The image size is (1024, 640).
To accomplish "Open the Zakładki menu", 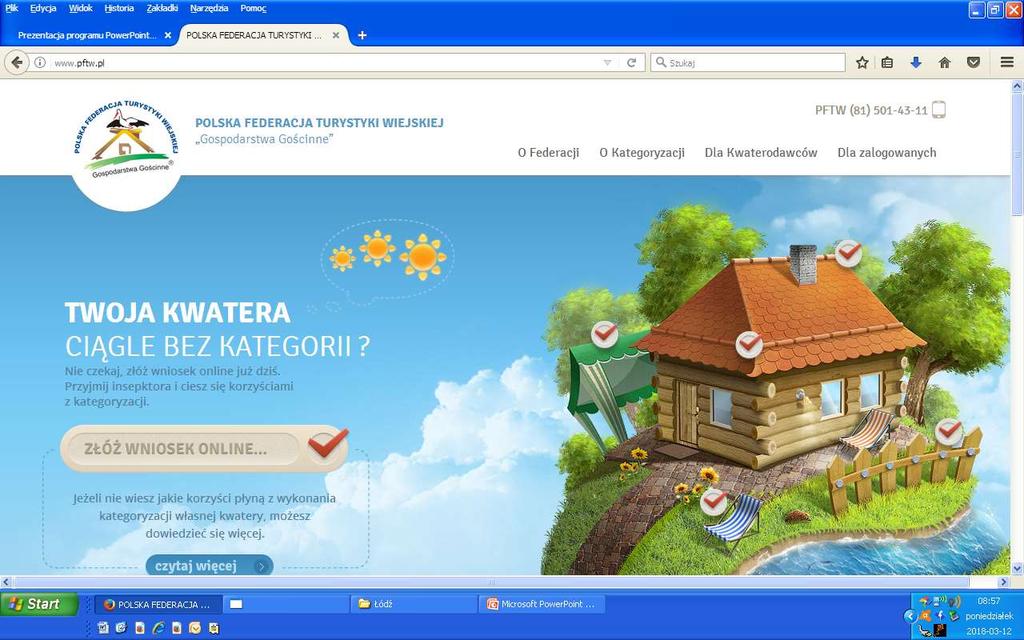I will point(162,8).
